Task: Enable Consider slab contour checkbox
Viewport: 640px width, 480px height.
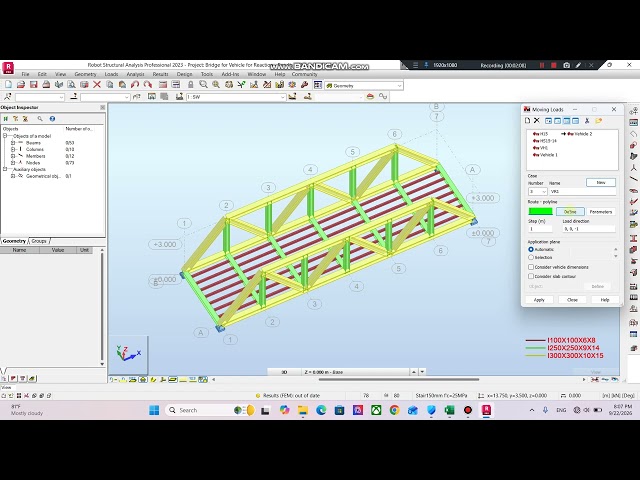Action: point(531,276)
